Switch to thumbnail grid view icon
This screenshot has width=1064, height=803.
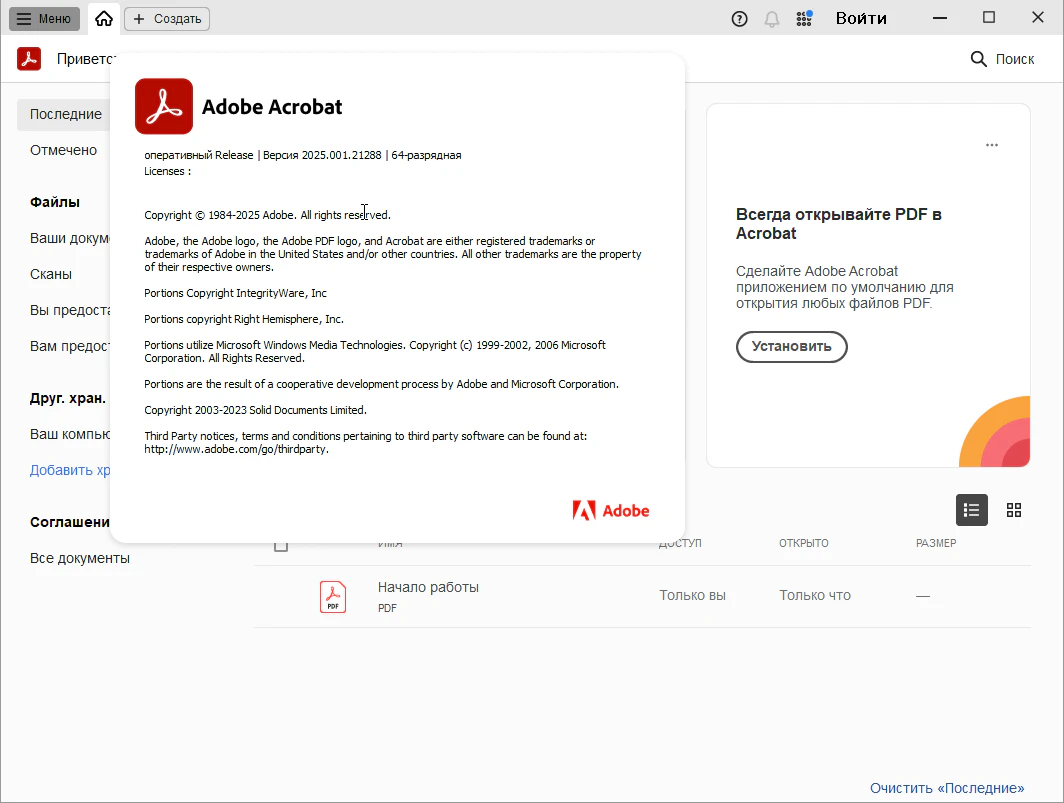tap(1014, 510)
